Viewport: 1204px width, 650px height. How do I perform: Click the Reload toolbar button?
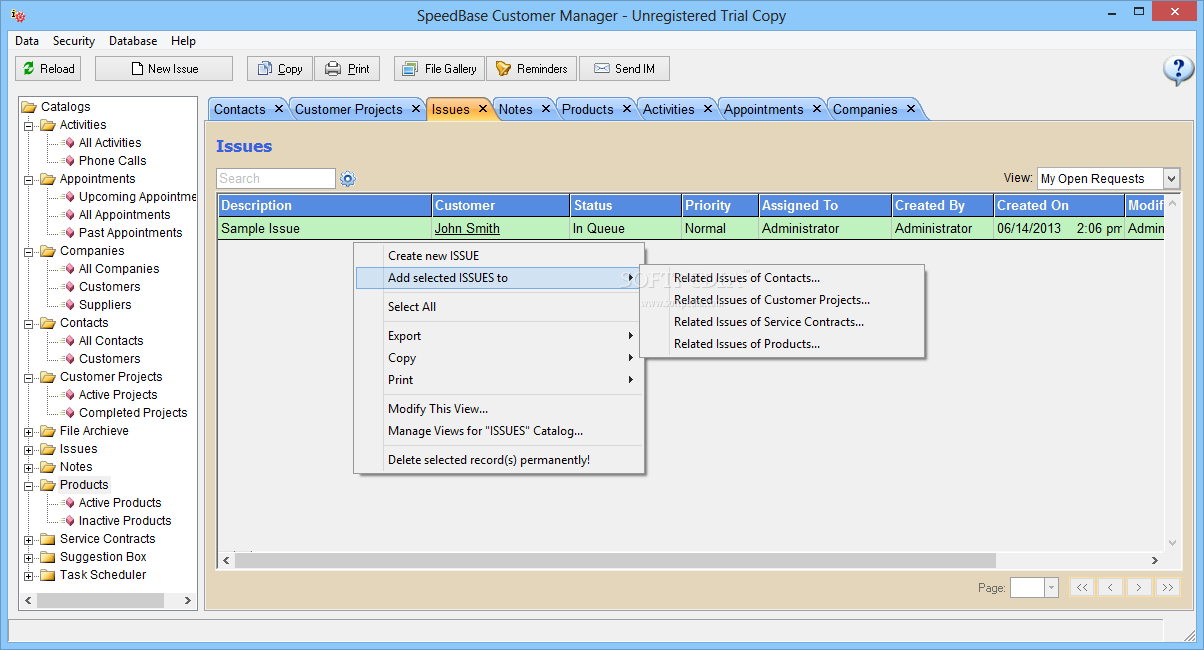48,69
